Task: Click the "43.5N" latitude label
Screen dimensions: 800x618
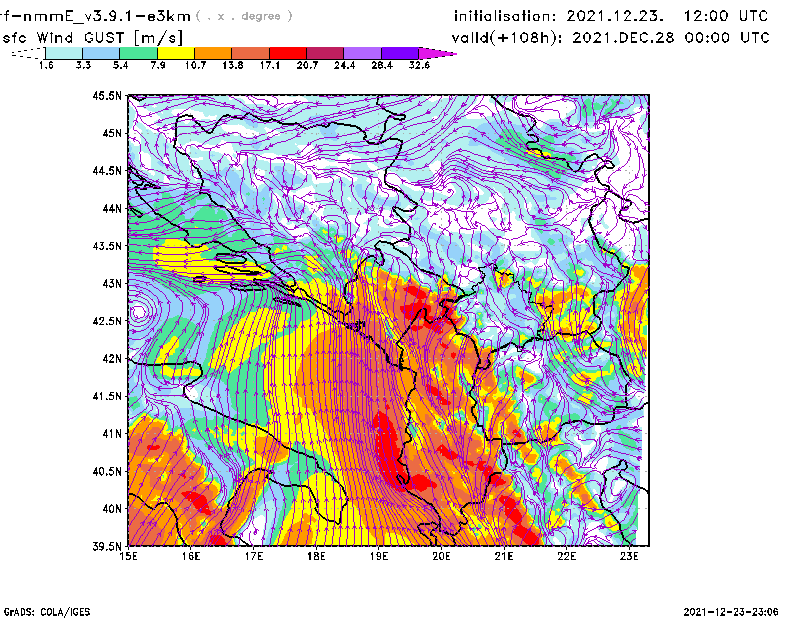Action: [x=107, y=246]
